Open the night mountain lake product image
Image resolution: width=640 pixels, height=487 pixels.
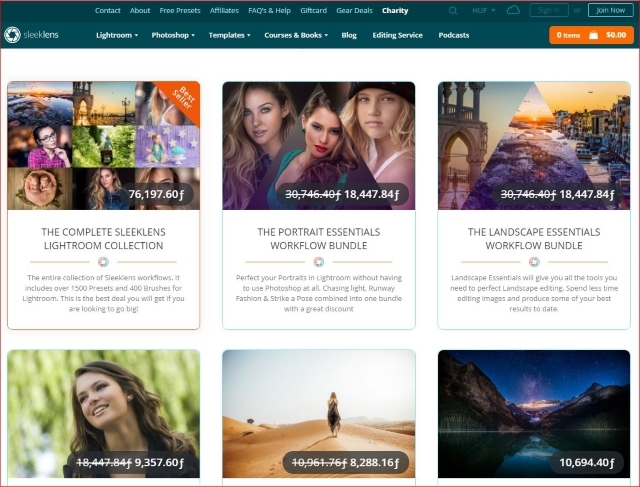point(534,414)
